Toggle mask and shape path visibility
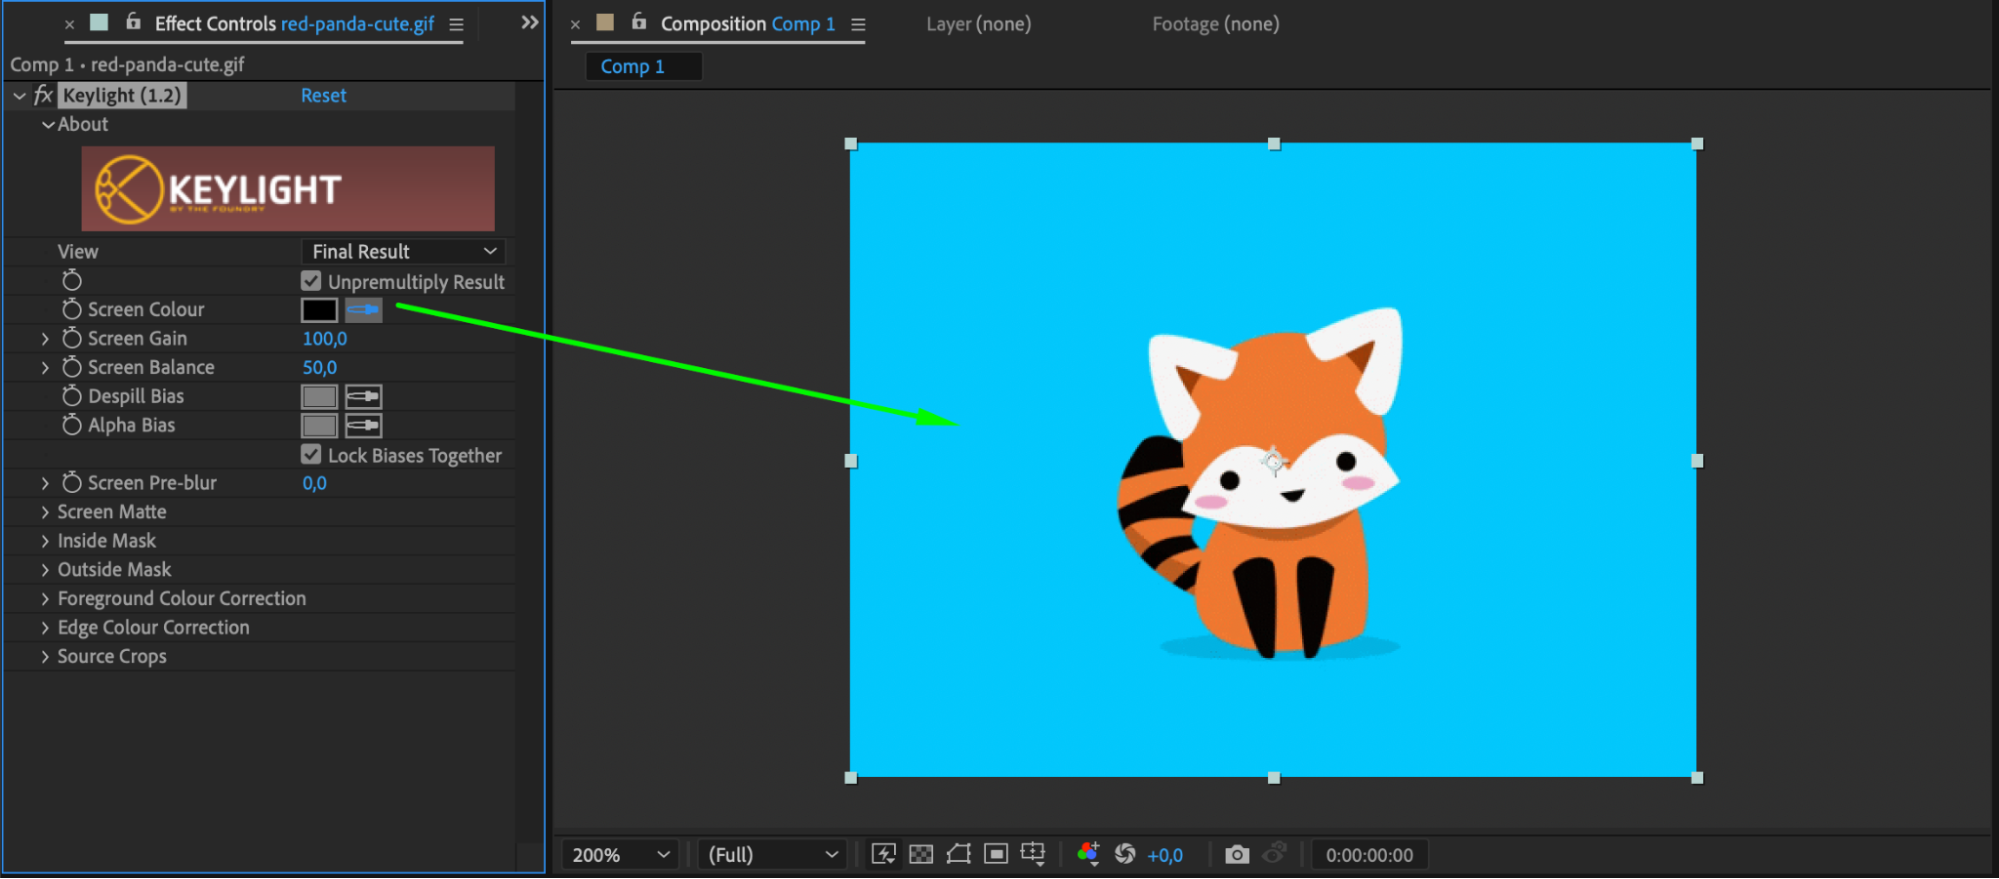The image size is (1999, 879). coord(958,854)
